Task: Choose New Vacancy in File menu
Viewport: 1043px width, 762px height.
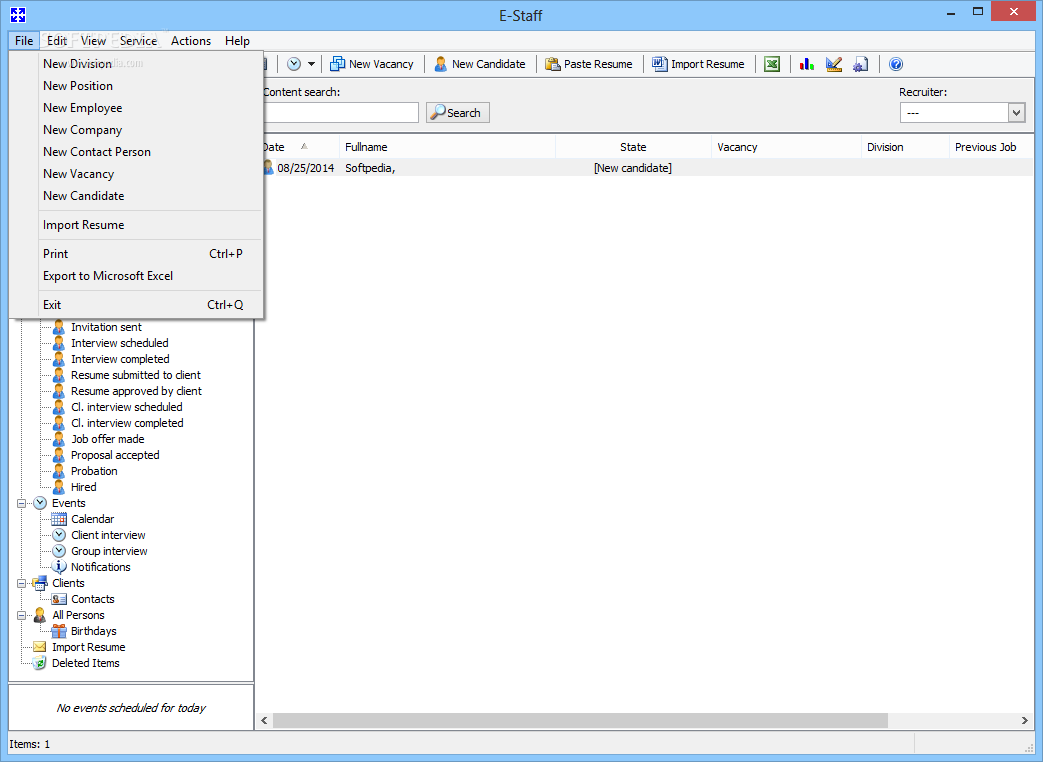Action: click(136, 174)
